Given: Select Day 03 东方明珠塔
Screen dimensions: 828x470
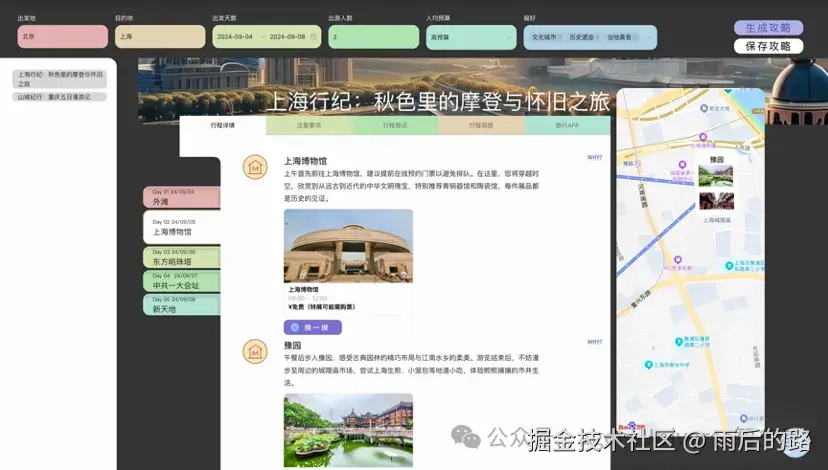Looking at the screenshot, I should 182,257.
